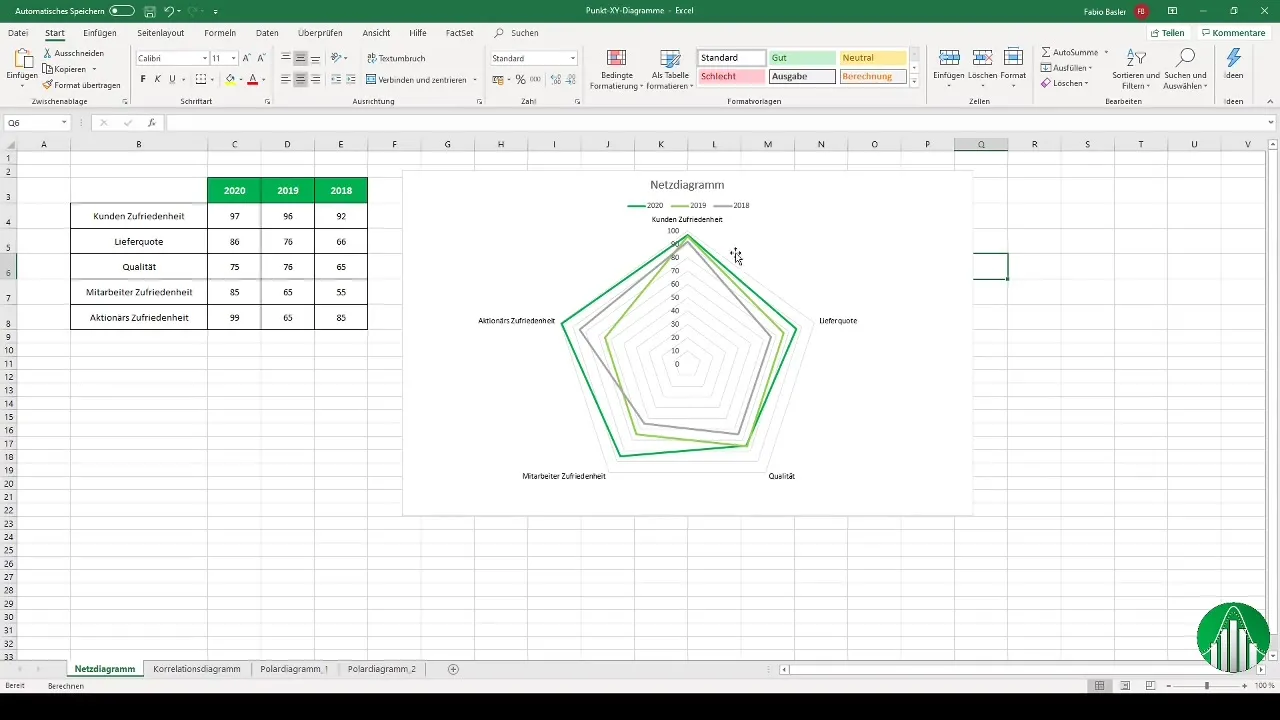
Task: Open the Formeln ribbon tab
Action: coord(220,33)
